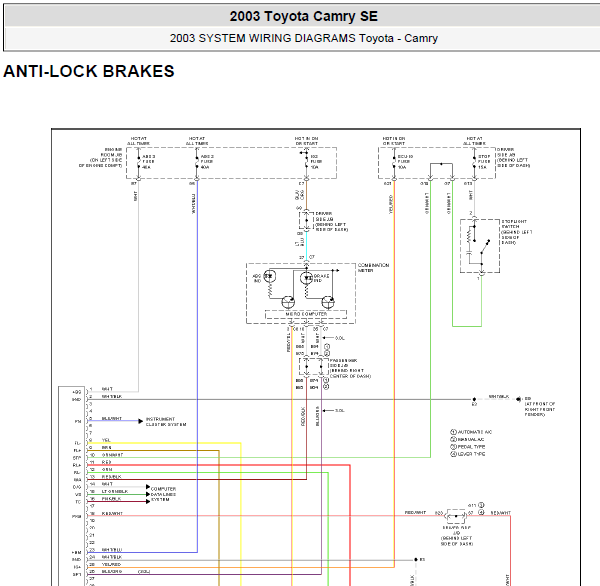Click the arrowhead ending the PNK/BLK wire
Screen dimensions: 600x586
click(148, 501)
